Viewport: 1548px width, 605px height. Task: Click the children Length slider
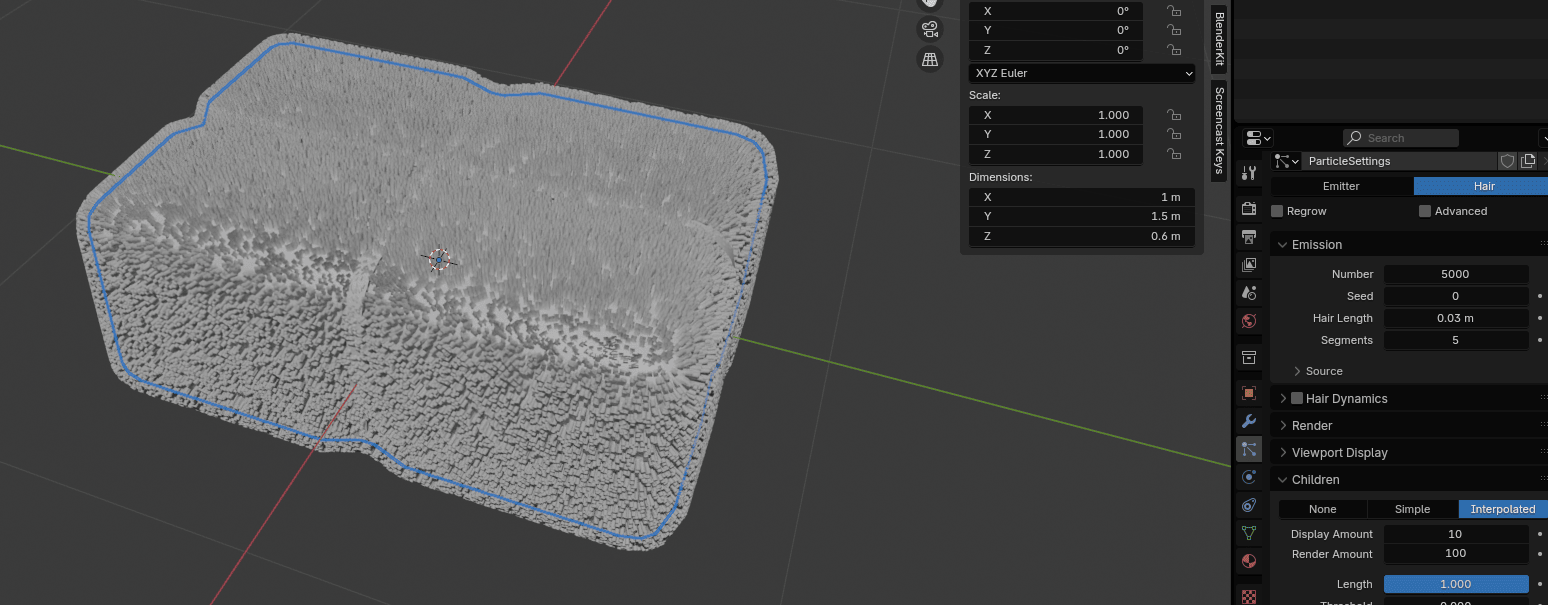pyautogui.click(x=1455, y=584)
